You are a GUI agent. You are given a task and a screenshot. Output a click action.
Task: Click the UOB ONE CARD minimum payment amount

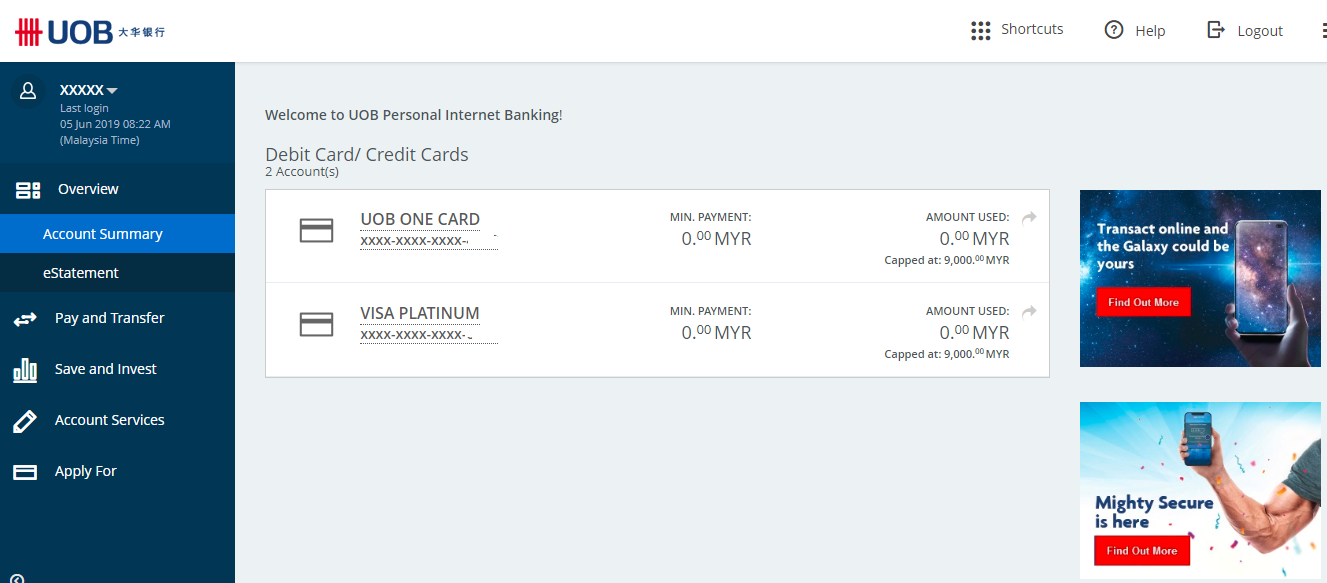[x=716, y=239]
